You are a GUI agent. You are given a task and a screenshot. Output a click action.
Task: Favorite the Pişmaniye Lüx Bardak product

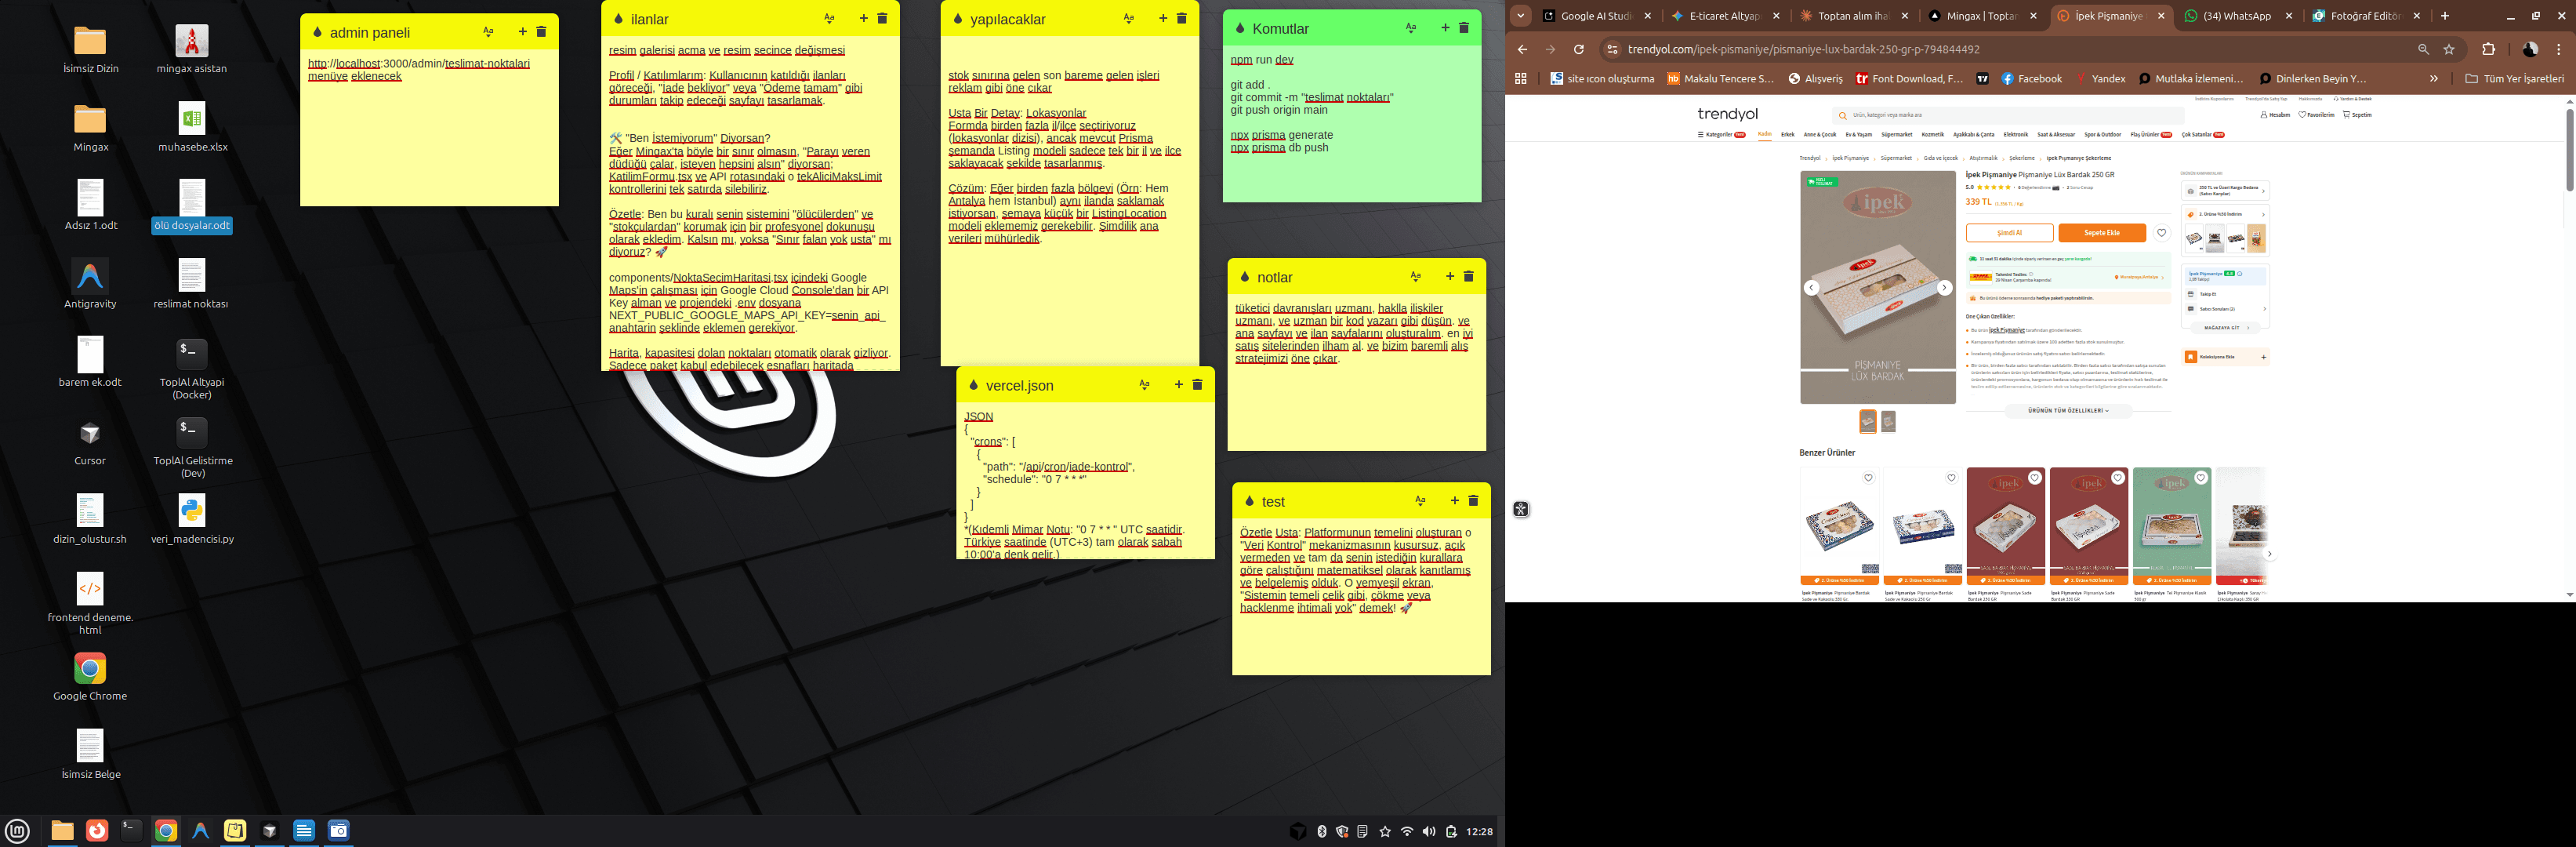coord(2161,233)
